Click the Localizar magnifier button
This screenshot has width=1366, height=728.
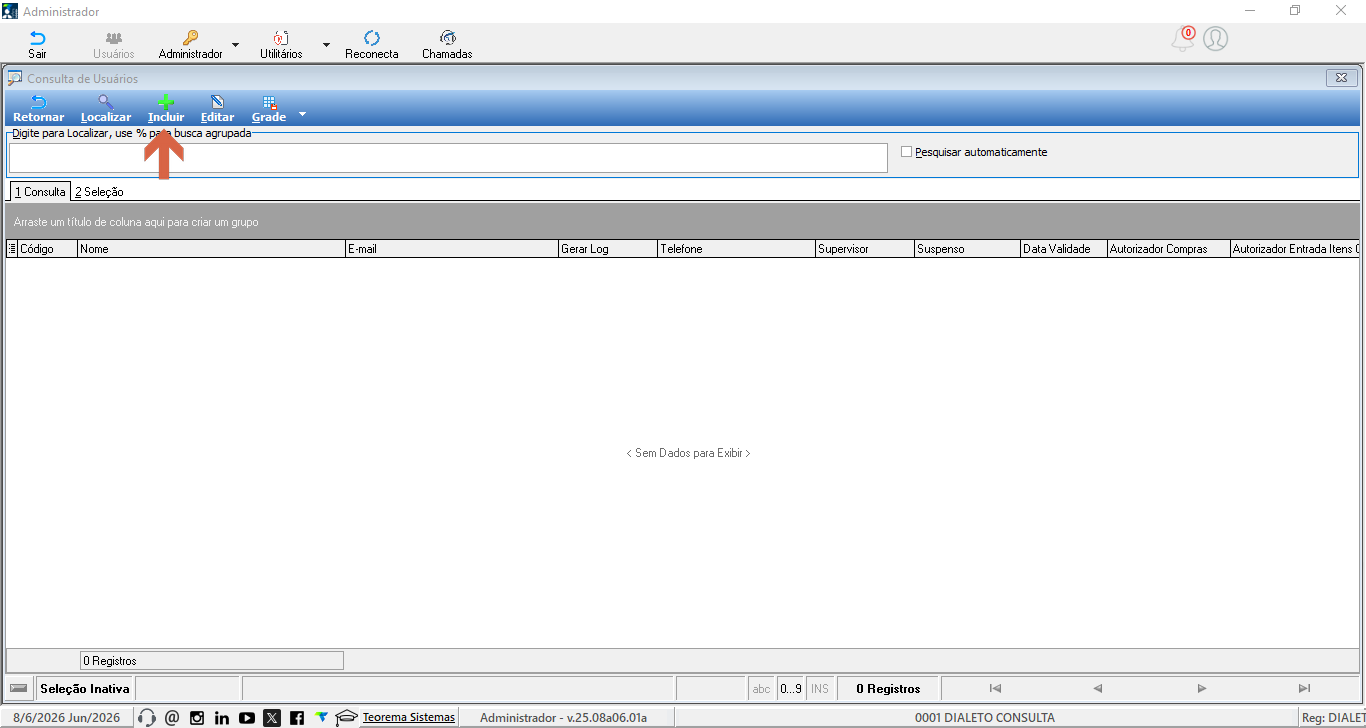[x=106, y=109]
